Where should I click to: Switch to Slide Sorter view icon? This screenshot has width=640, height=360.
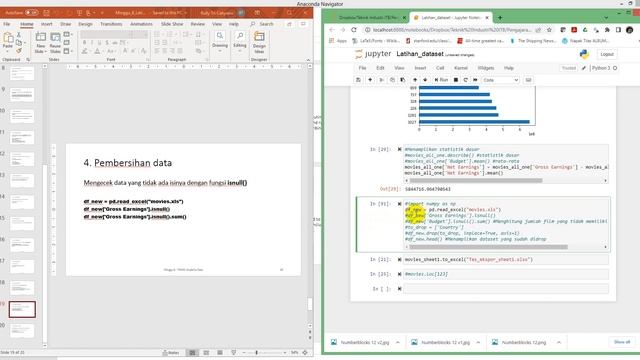[x=206, y=353]
